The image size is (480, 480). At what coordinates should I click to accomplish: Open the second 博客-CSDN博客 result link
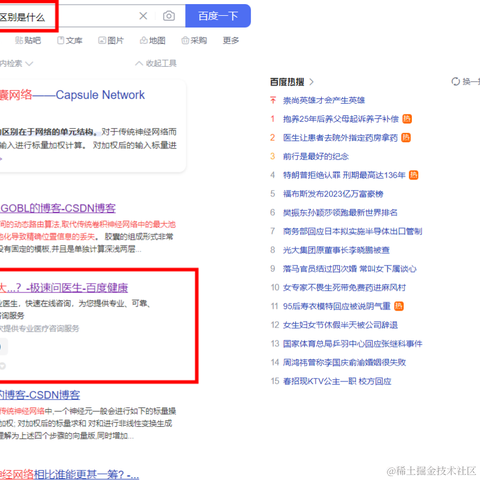pos(40,395)
